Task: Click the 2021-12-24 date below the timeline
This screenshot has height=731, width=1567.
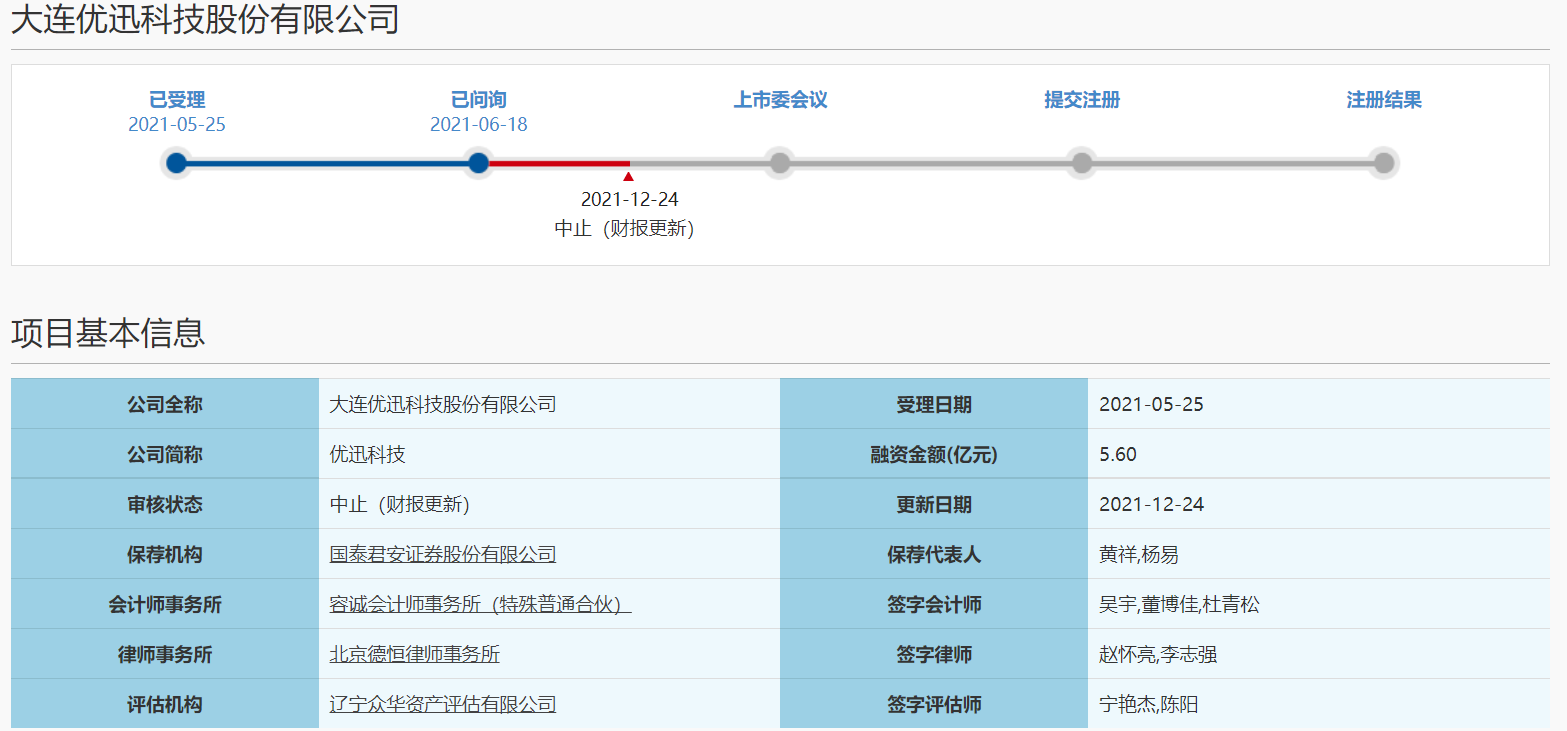Action: tap(630, 200)
